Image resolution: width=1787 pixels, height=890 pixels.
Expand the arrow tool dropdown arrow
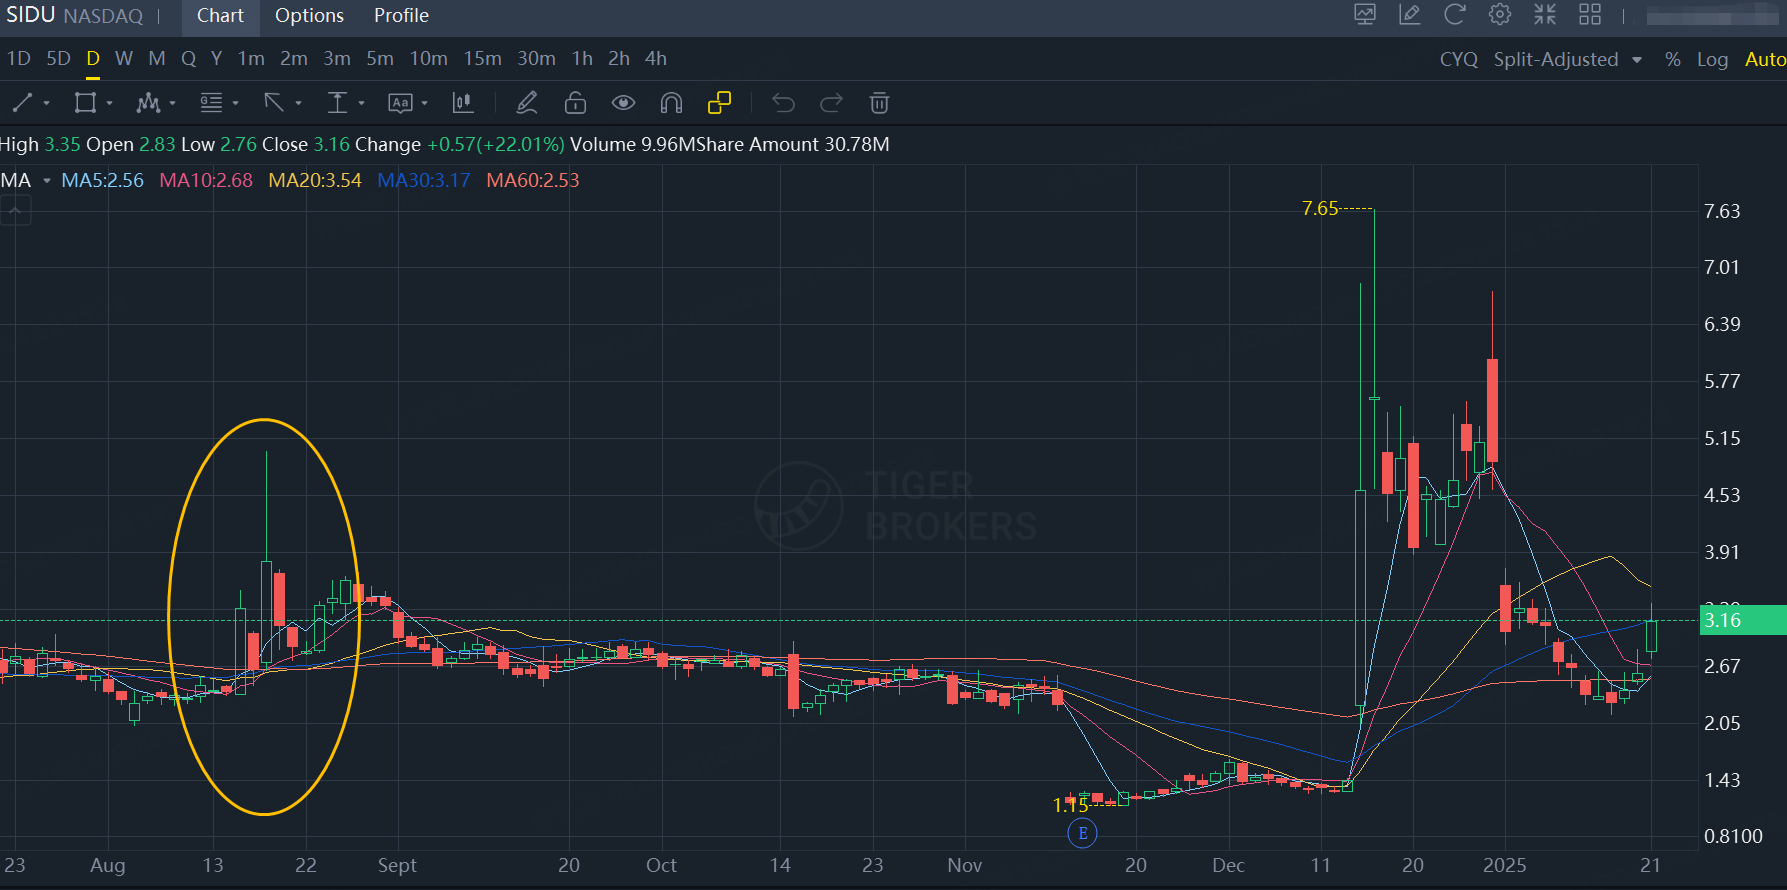point(298,103)
